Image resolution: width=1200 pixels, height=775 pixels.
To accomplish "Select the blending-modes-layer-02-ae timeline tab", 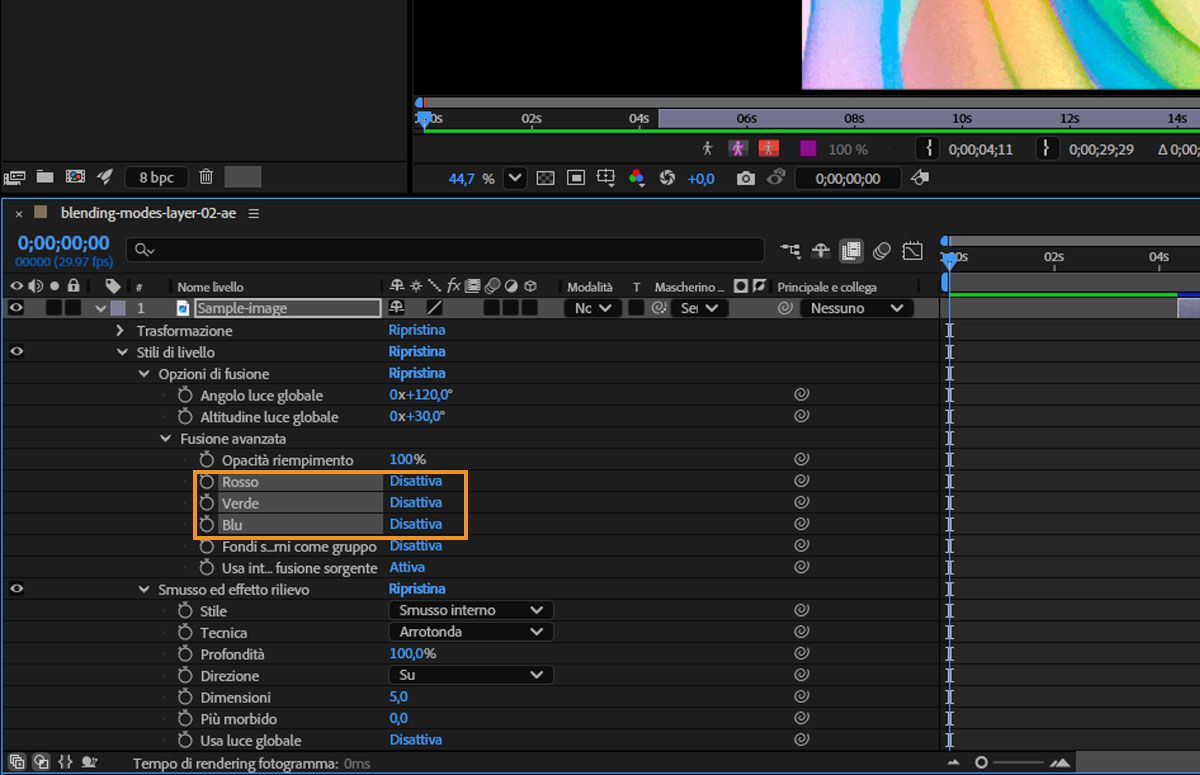I will (x=148, y=213).
